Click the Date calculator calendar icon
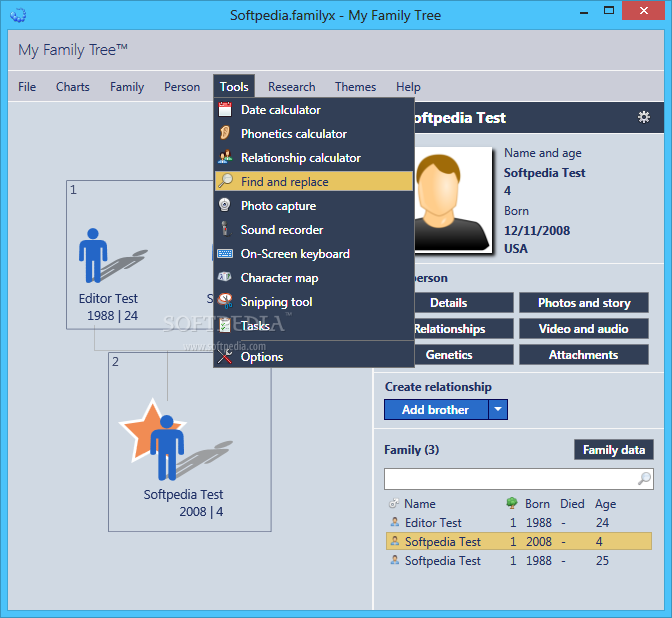This screenshot has width=672, height=618. click(225, 109)
